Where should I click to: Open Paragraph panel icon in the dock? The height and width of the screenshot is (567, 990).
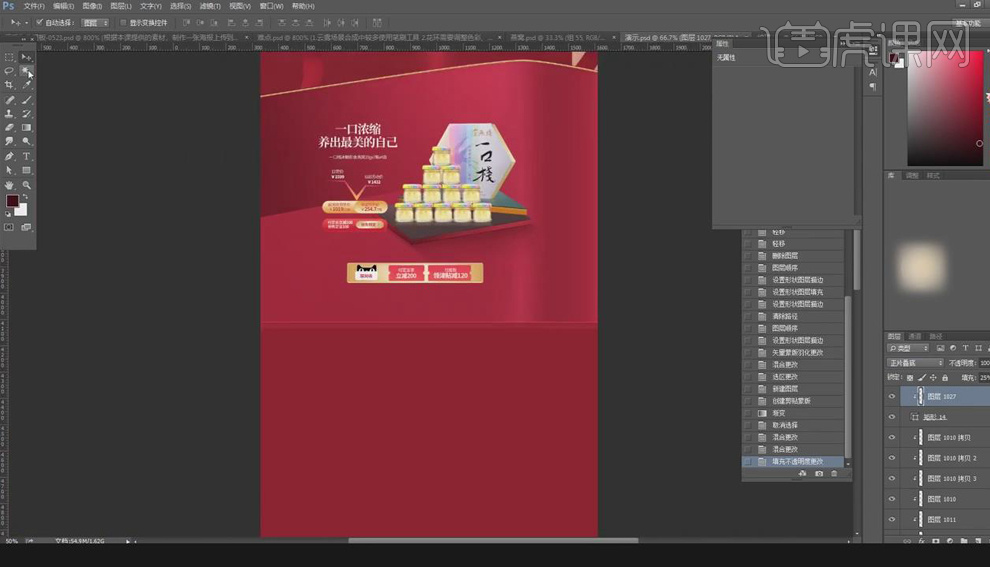click(873, 87)
